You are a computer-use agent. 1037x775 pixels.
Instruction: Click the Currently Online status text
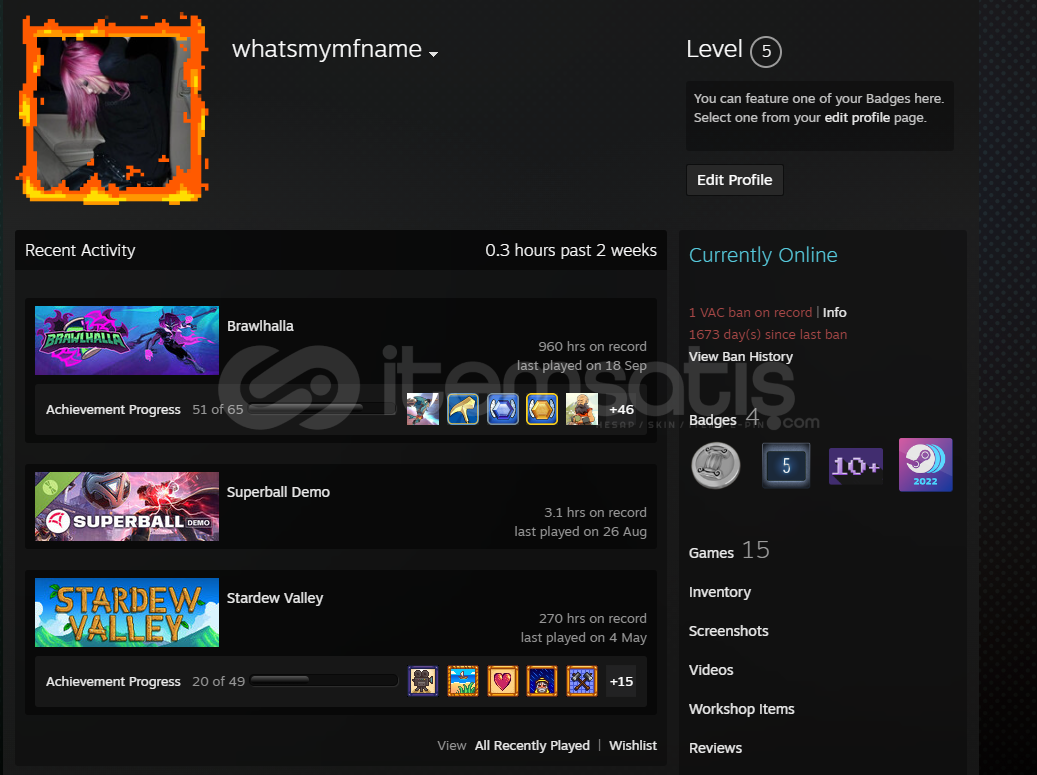(x=763, y=255)
